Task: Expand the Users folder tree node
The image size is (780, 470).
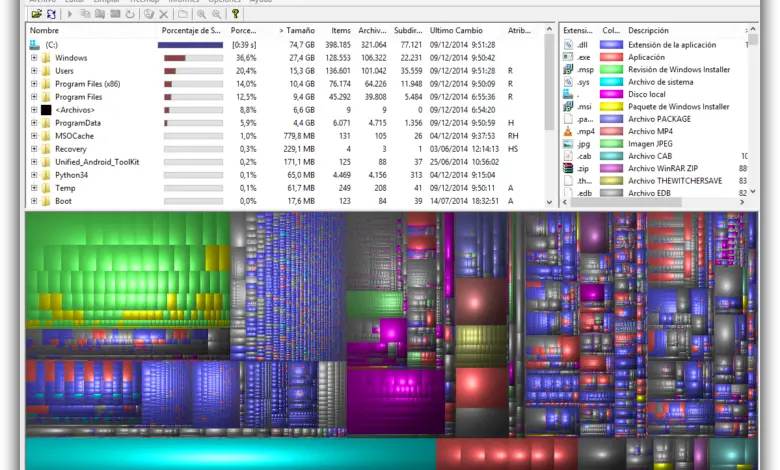Action: tap(34, 71)
